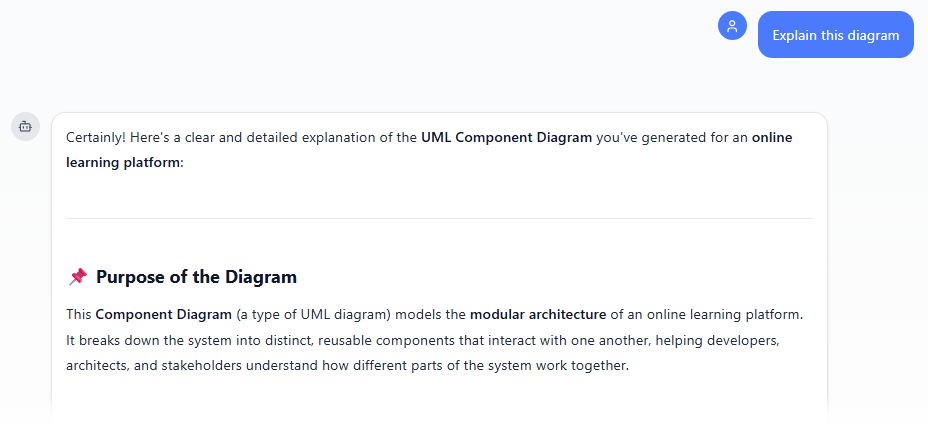Click the user avatar icon

732,27
